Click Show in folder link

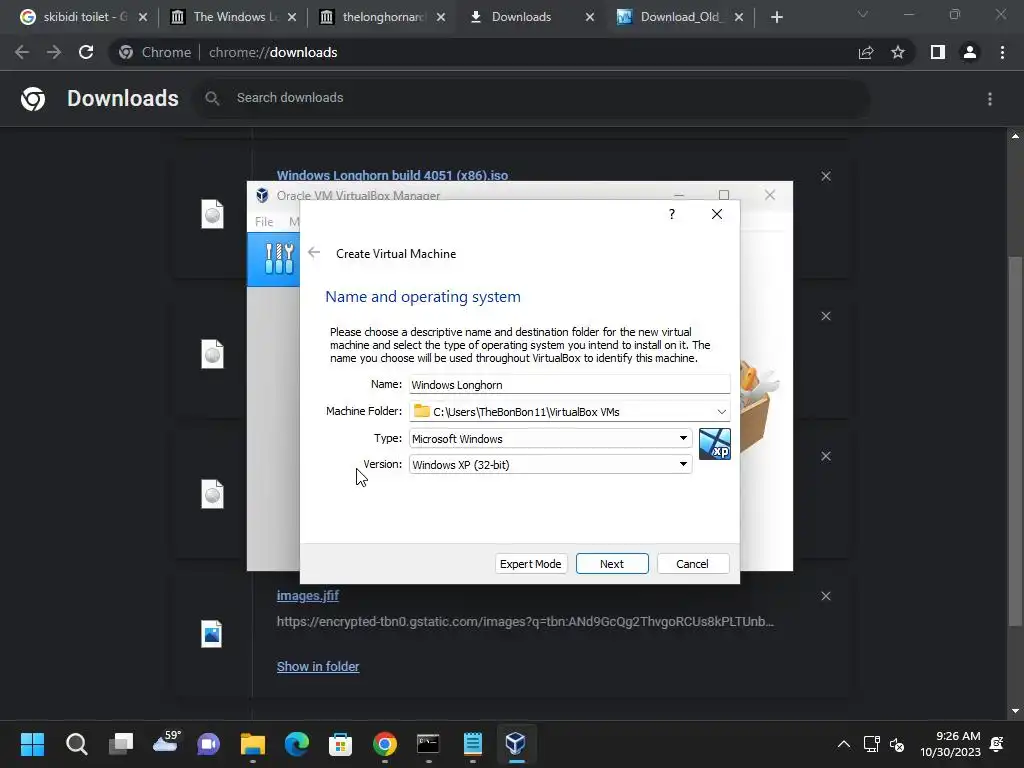(318, 667)
